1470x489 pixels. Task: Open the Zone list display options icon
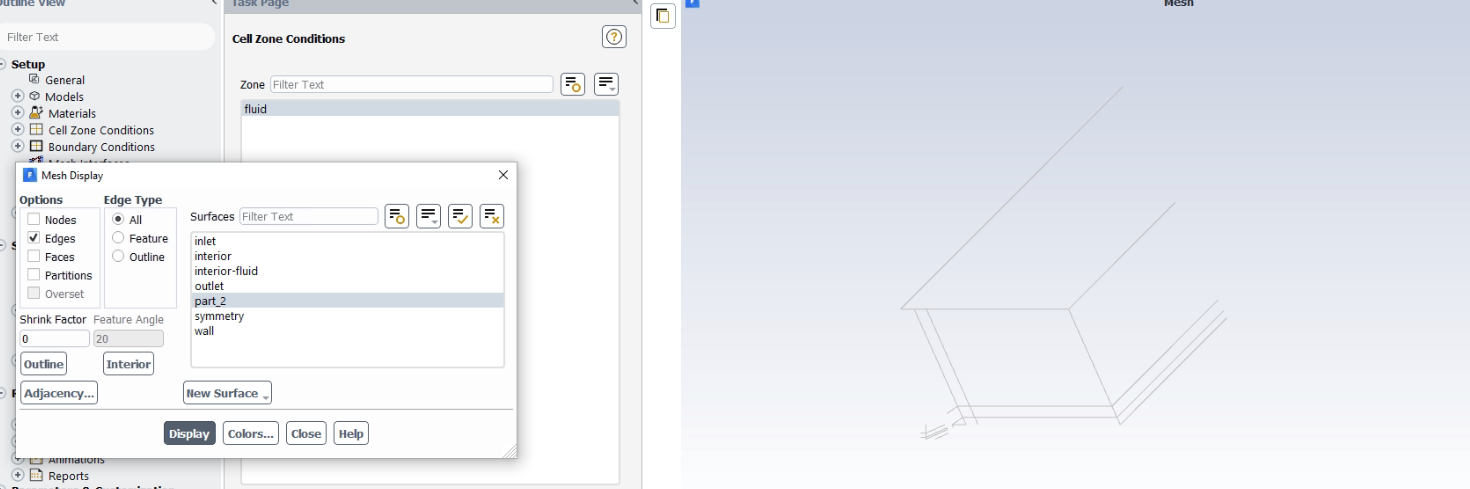[606, 84]
